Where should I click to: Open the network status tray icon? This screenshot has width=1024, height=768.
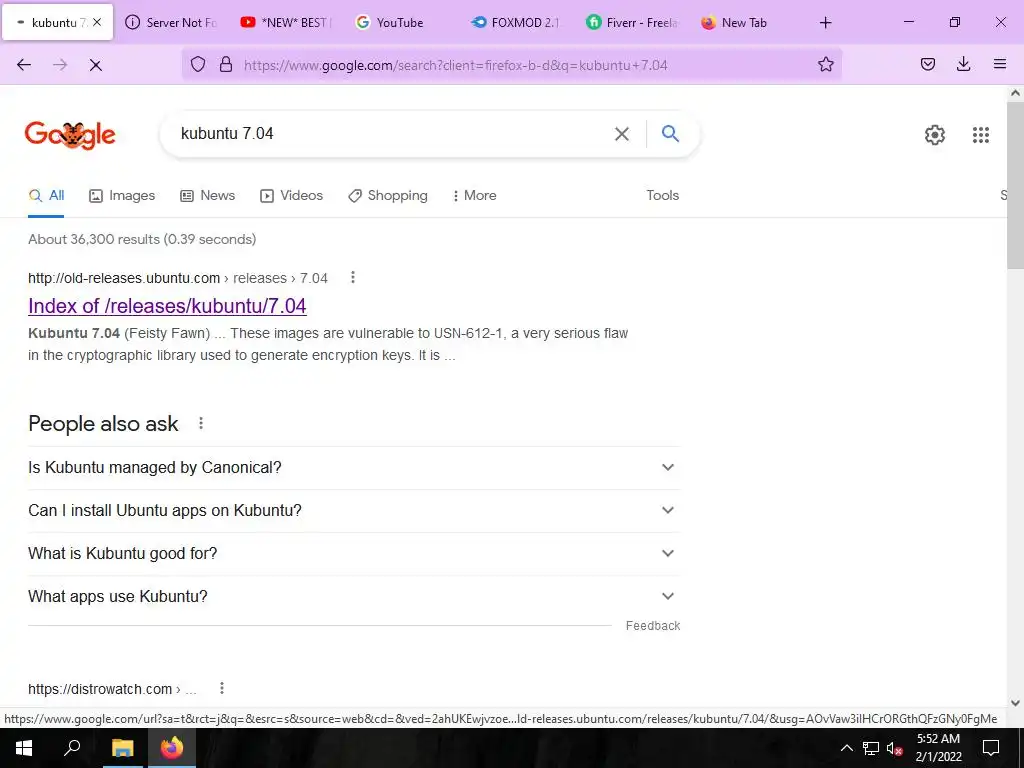[870, 748]
